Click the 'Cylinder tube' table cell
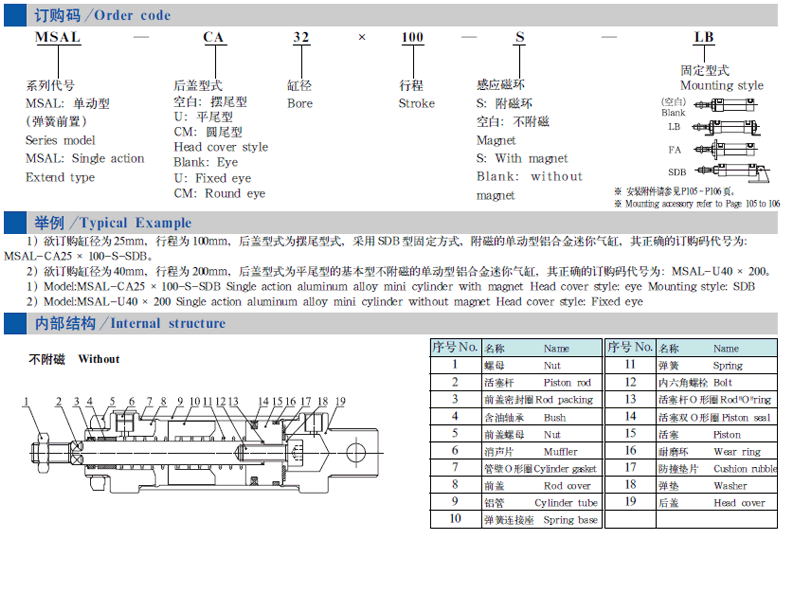Screen dimensions: 790x596 coord(542,503)
